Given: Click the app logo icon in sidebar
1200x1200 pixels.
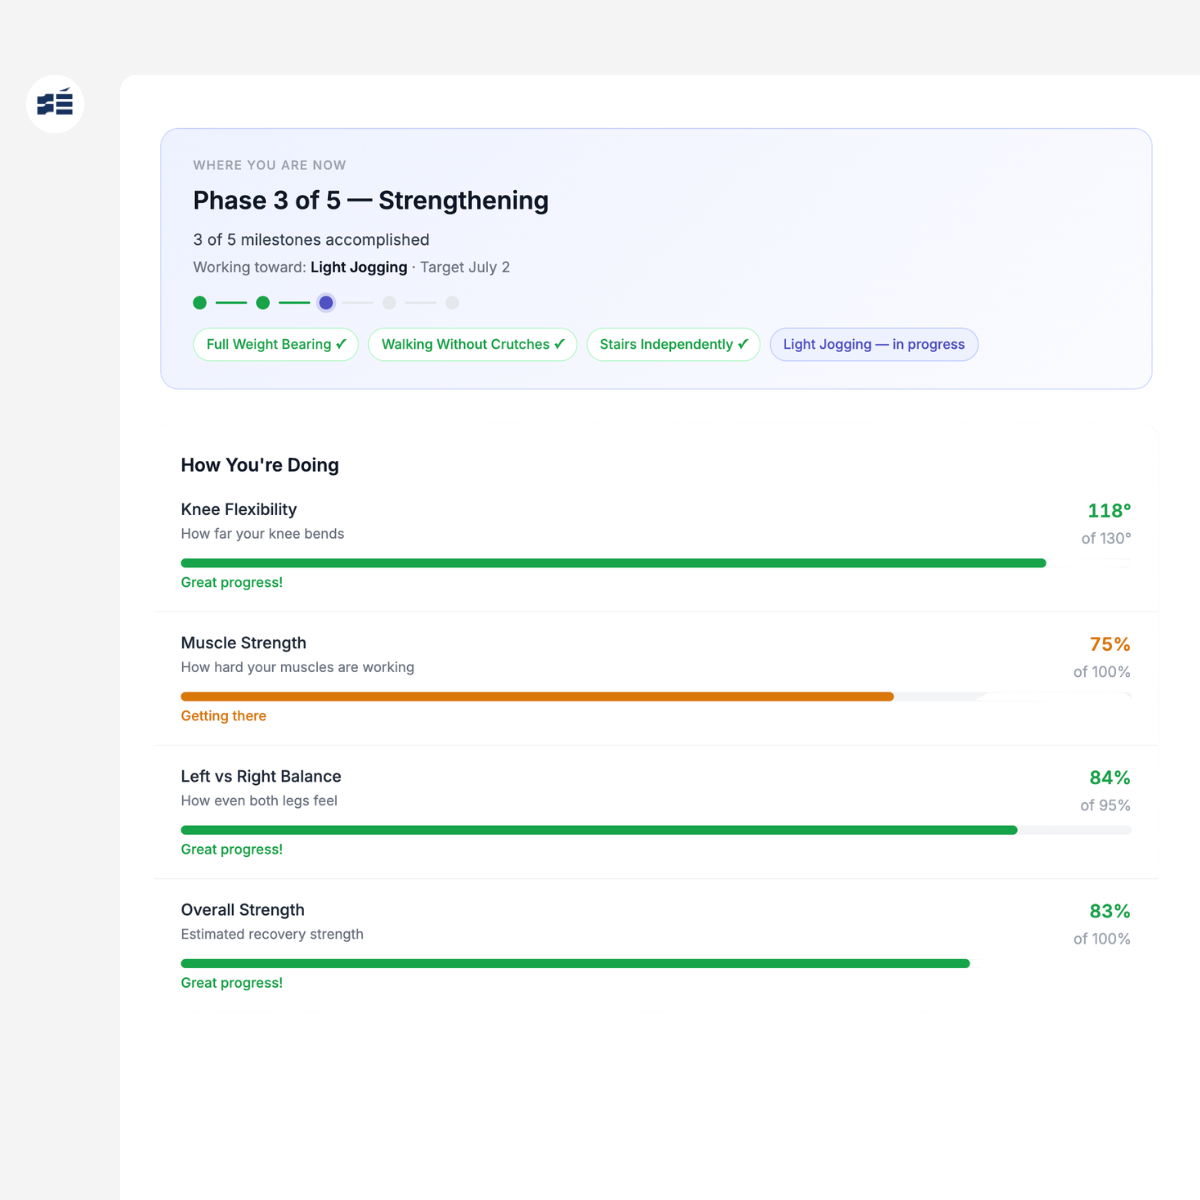Looking at the screenshot, I should (55, 104).
